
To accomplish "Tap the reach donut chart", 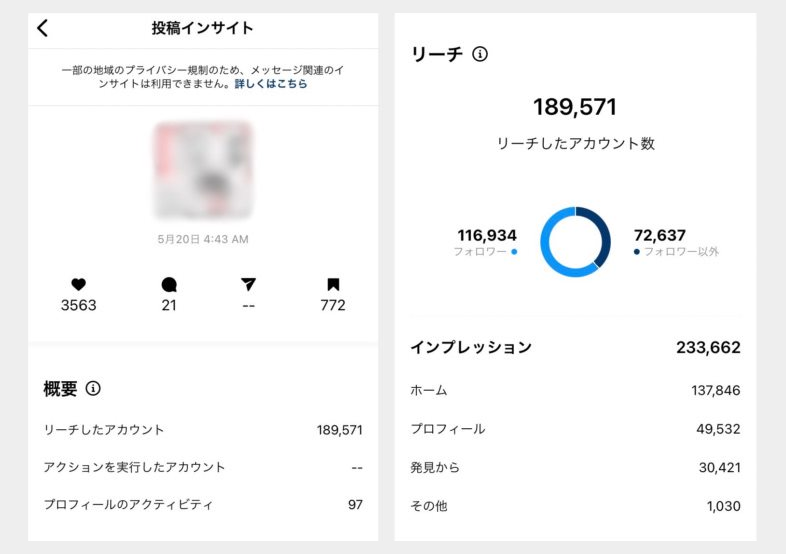I will coord(575,242).
